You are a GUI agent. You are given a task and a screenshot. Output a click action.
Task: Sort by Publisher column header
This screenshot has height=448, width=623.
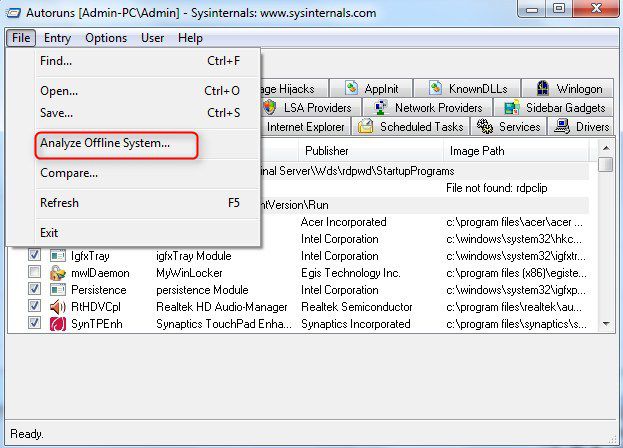coord(370,151)
